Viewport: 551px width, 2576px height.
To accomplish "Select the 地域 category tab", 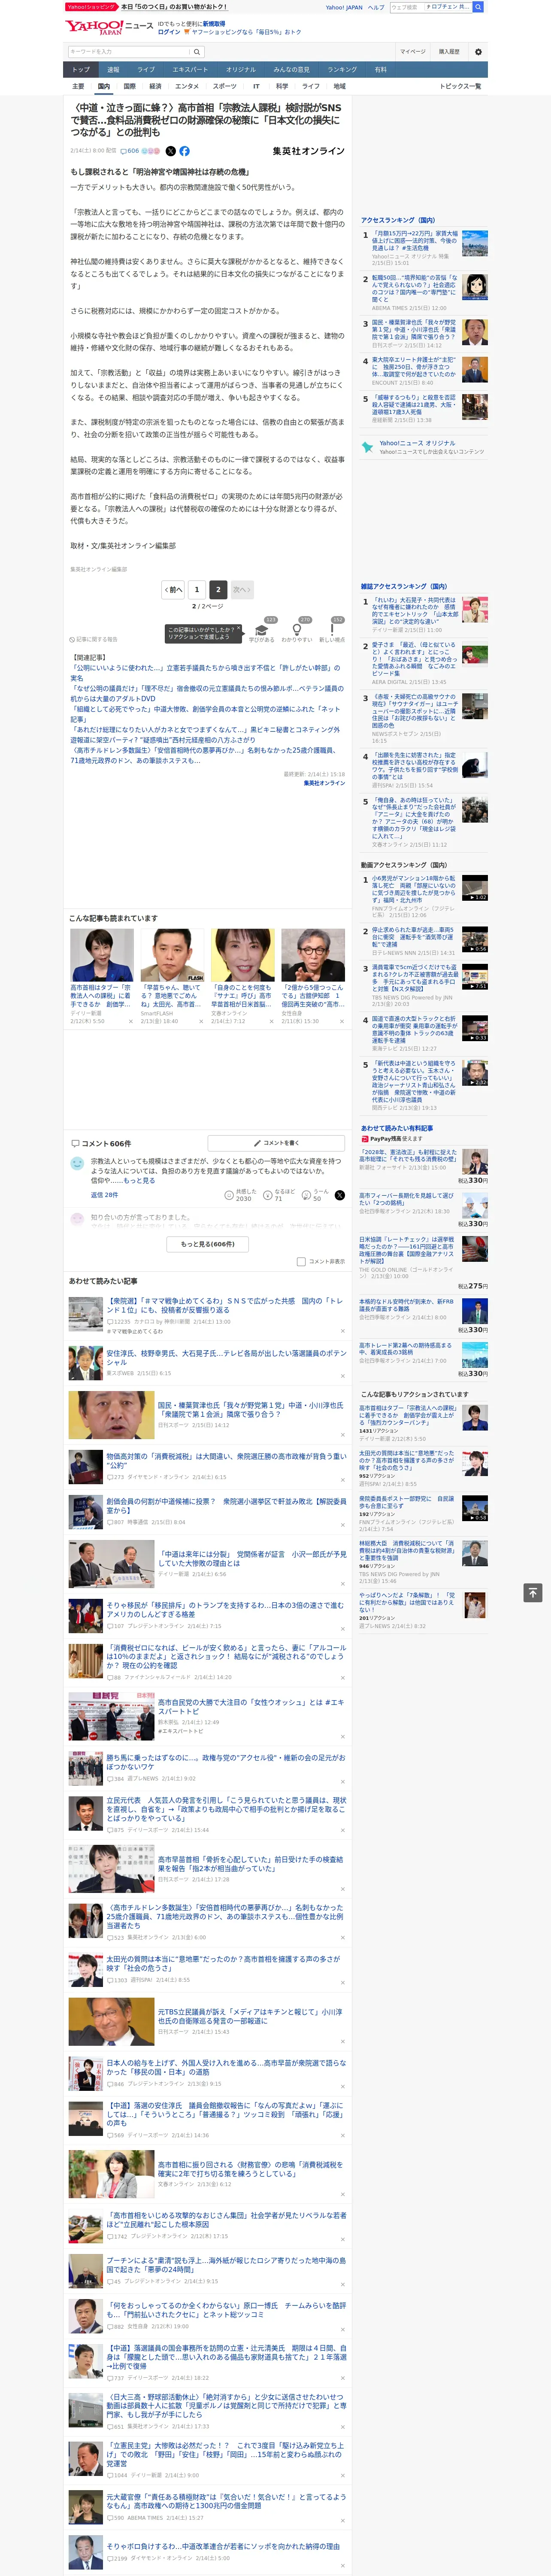I will [x=340, y=86].
